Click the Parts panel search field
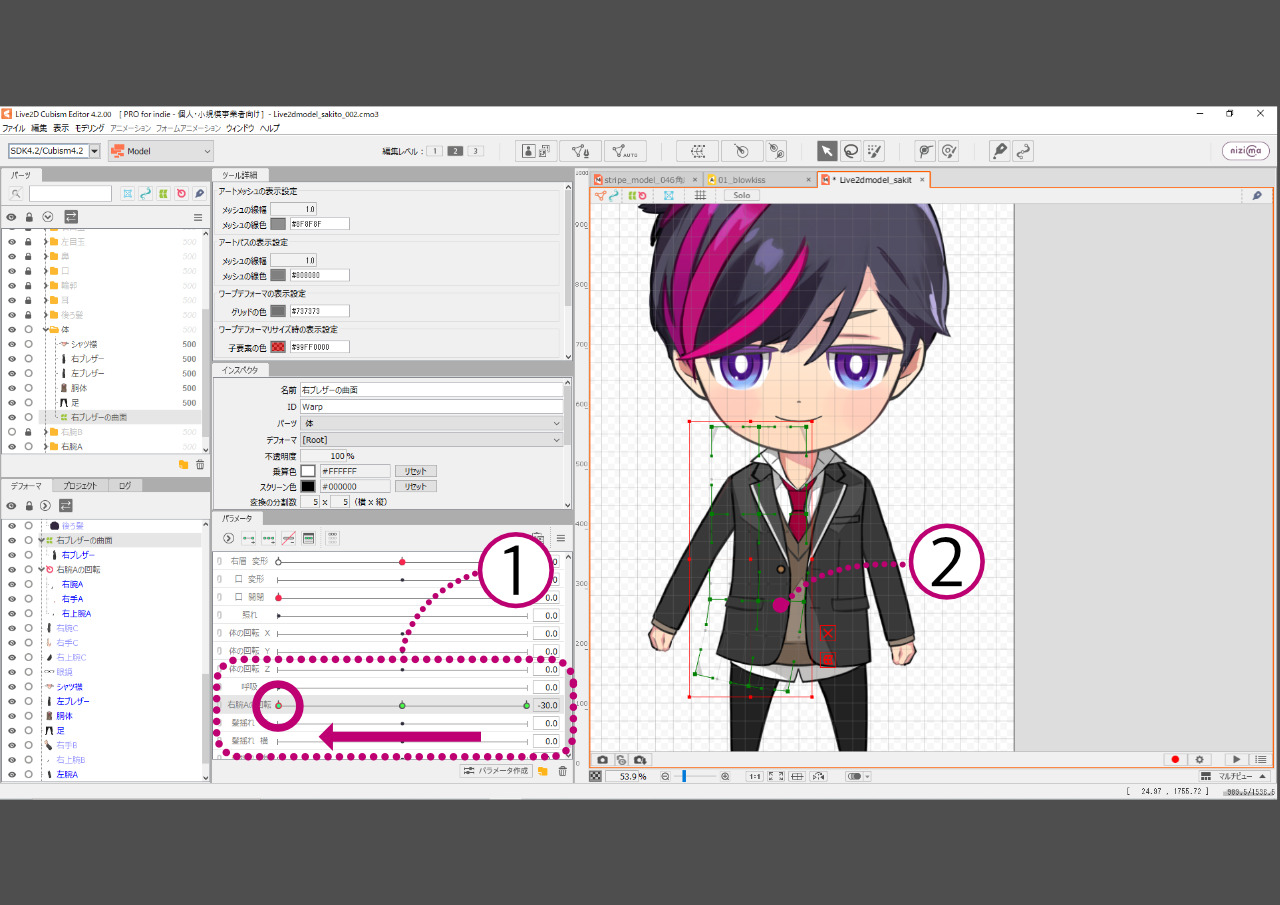Image resolution: width=1280 pixels, height=905 pixels. pyautogui.click(x=71, y=193)
